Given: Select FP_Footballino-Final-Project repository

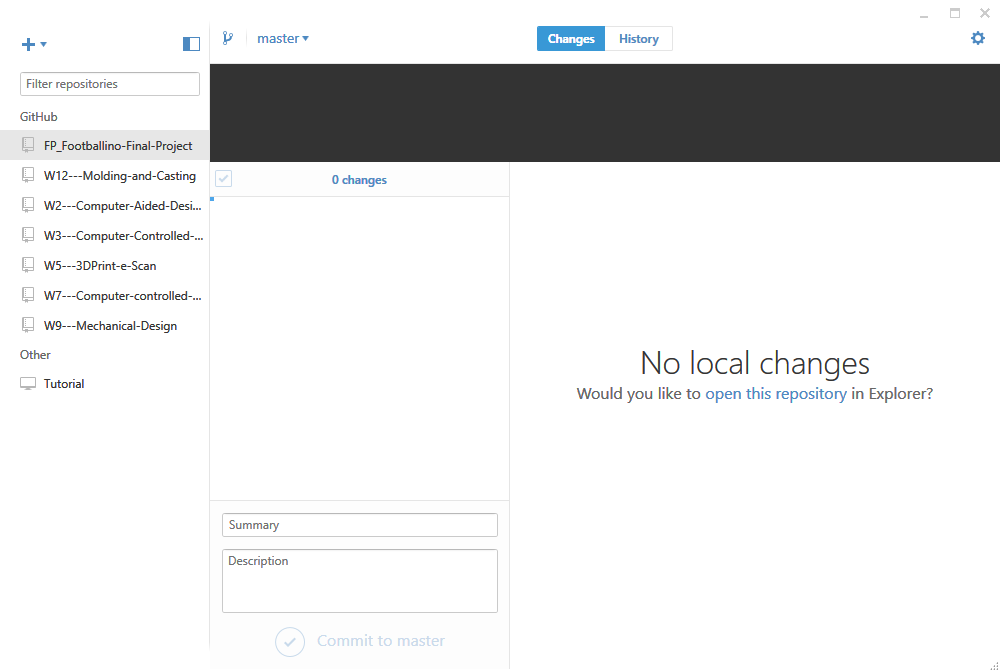Looking at the screenshot, I should click(x=105, y=145).
